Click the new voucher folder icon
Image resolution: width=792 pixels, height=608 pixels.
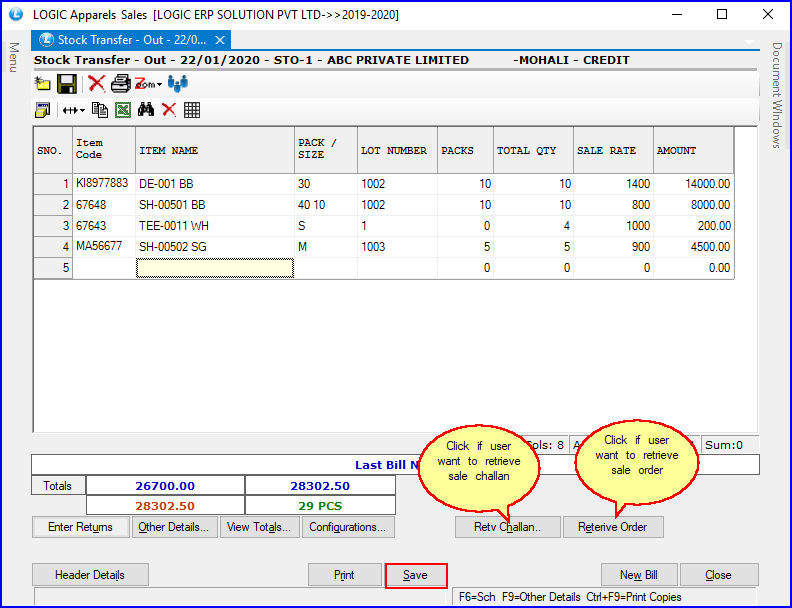click(42, 83)
